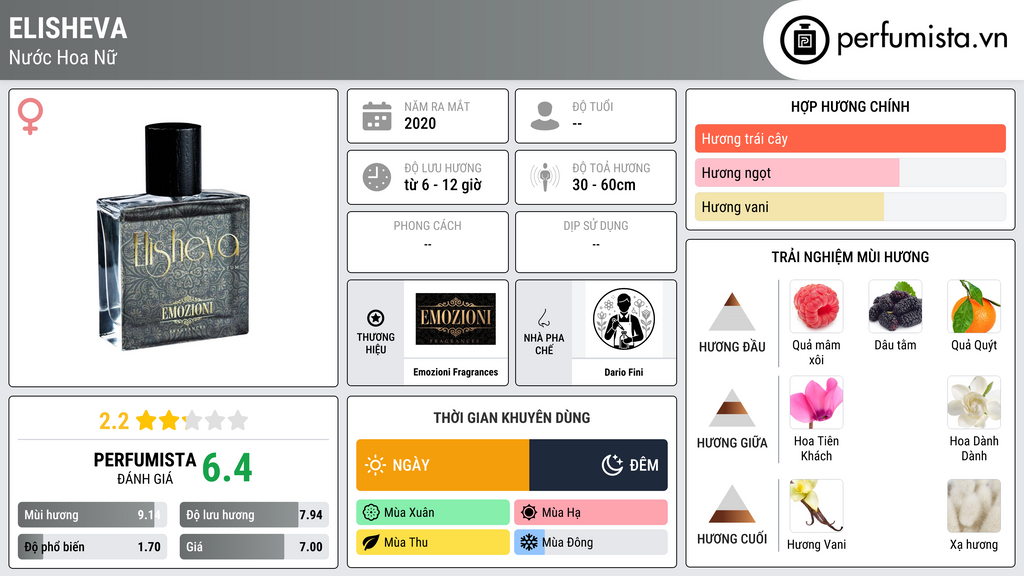Click the 2.2 star rating row
Viewport: 1024px width, 576px height.
[x=173, y=420]
